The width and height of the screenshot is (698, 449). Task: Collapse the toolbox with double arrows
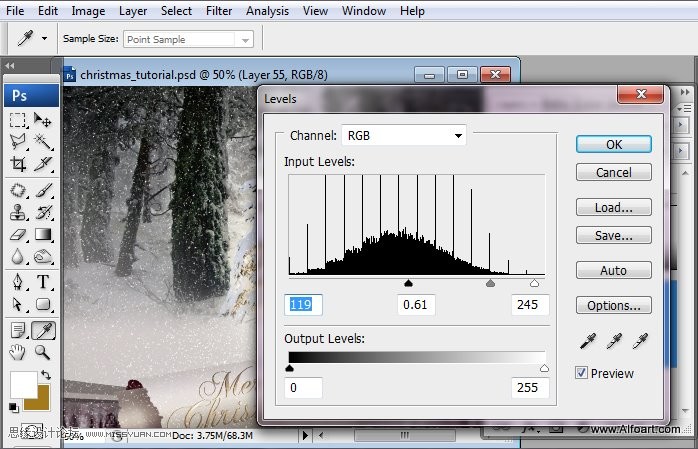(x=10, y=66)
